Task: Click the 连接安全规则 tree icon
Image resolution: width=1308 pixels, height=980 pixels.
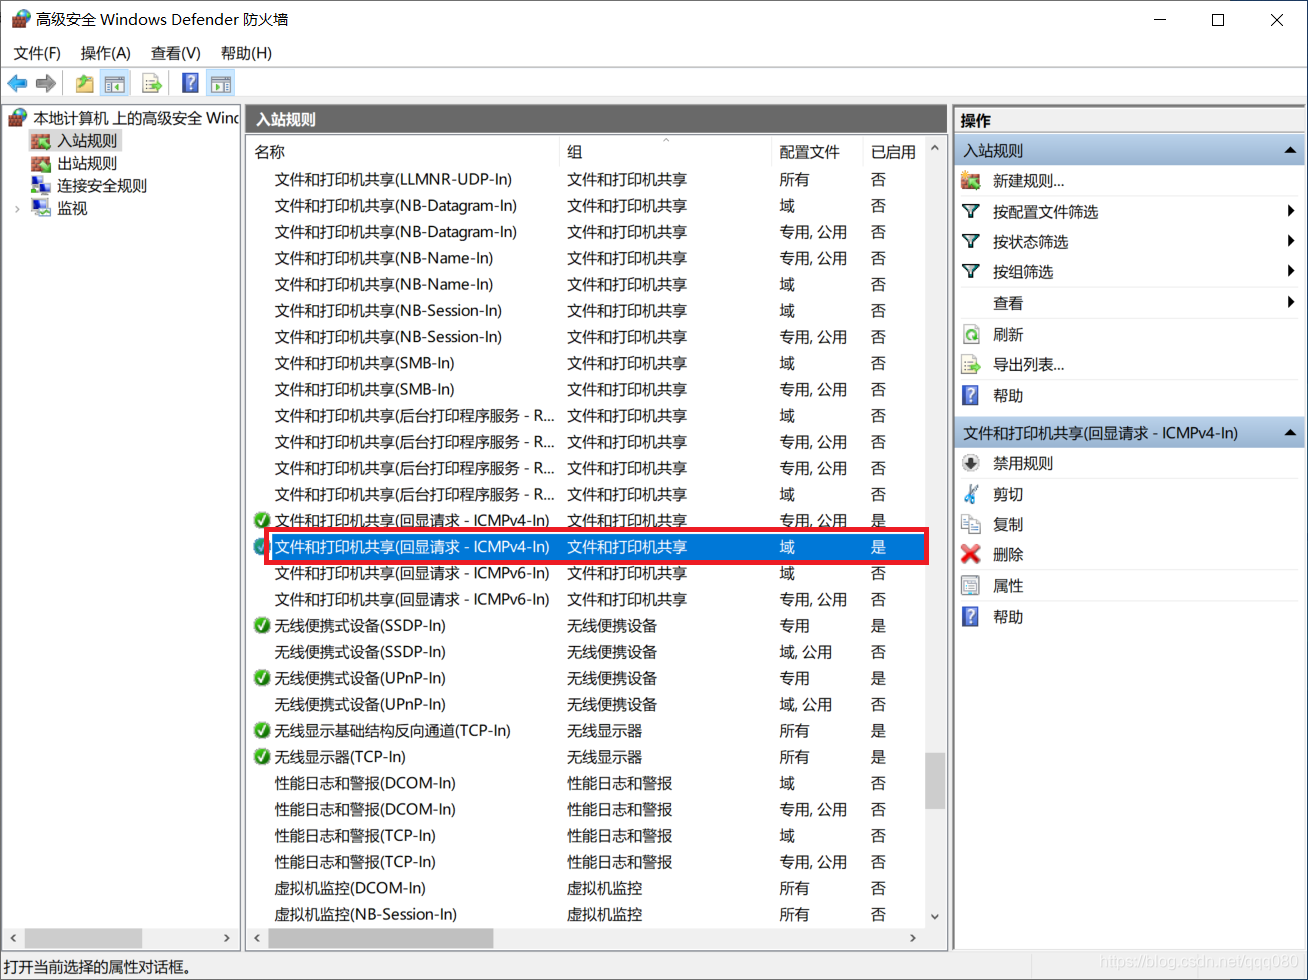Action: tap(41, 185)
